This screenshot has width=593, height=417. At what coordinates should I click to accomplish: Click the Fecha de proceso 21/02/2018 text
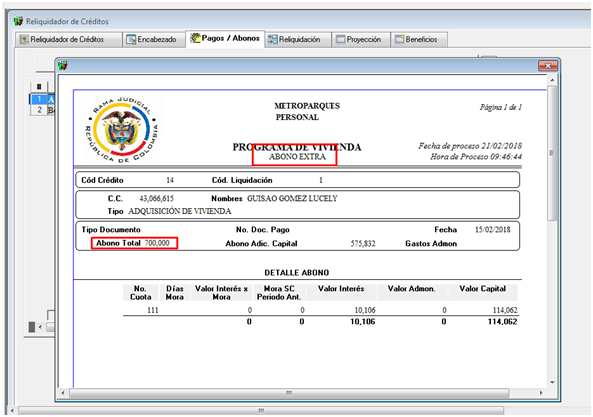pyautogui.click(x=470, y=146)
